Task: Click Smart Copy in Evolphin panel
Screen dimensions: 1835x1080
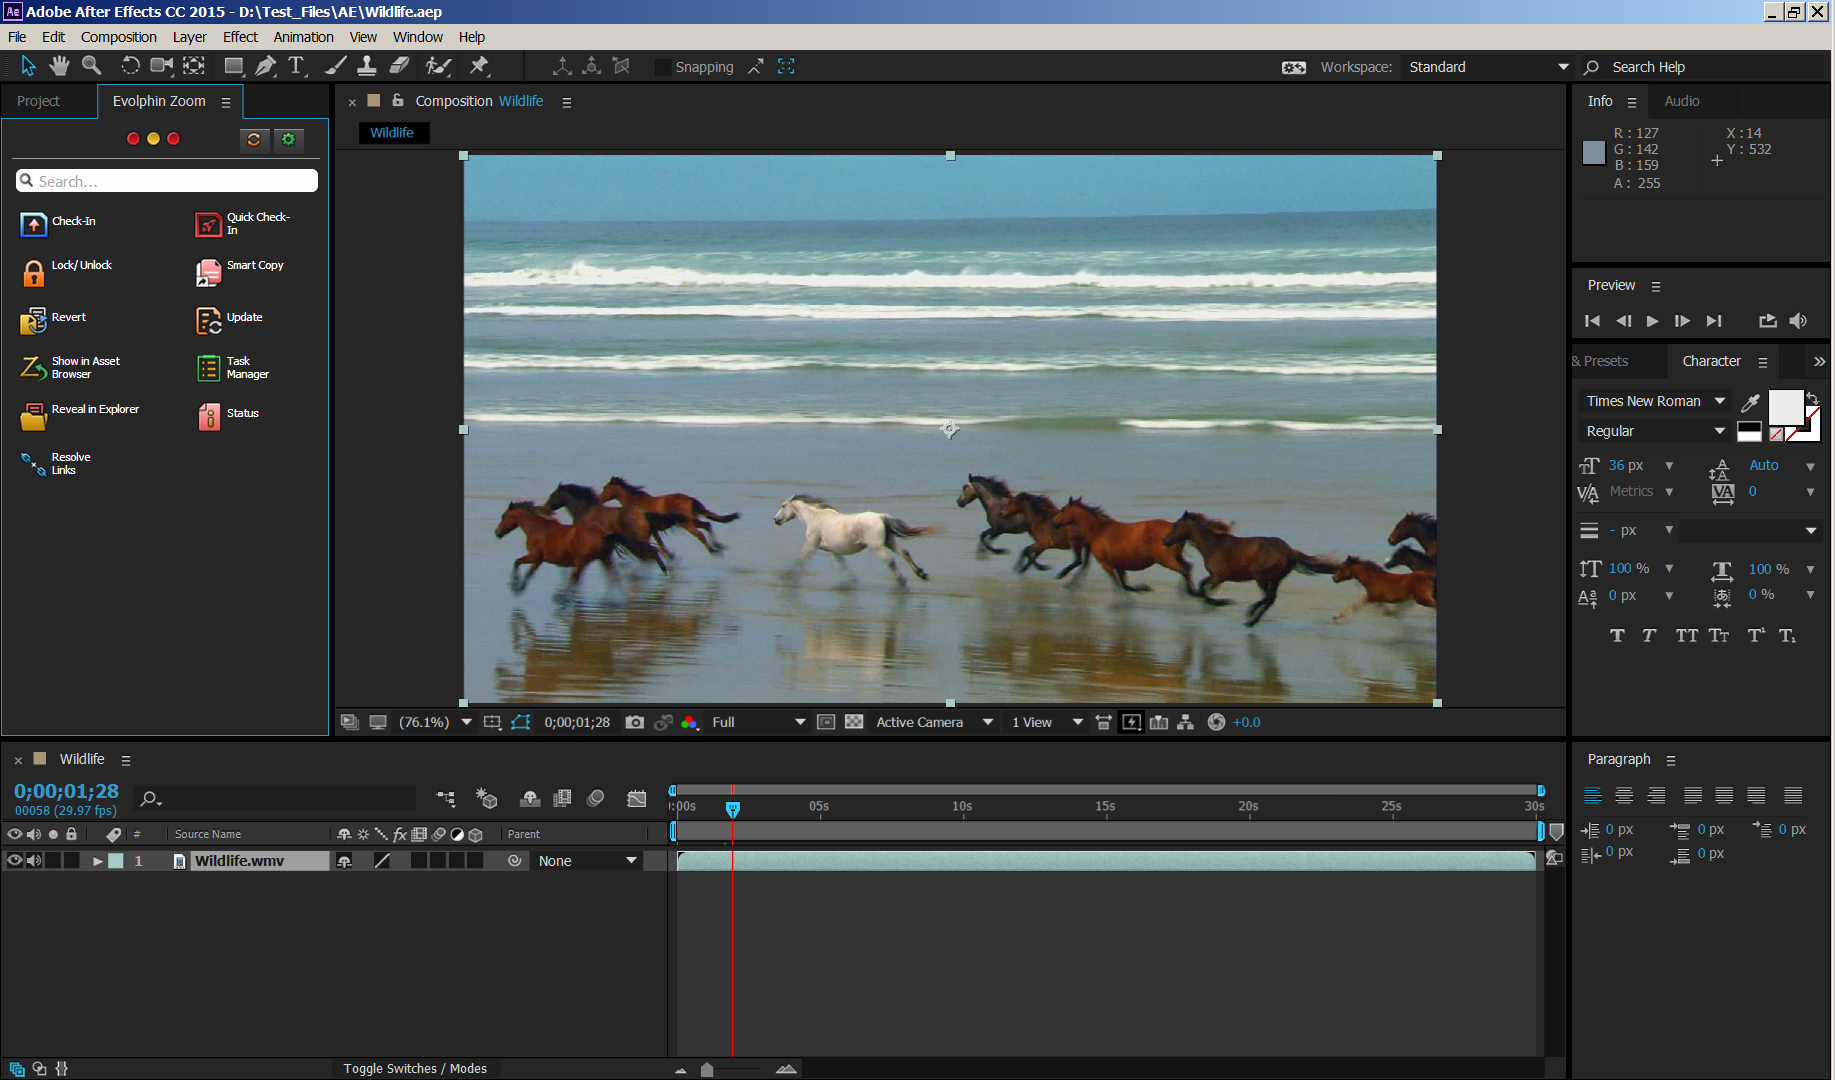Action: click(x=240, y=271)
